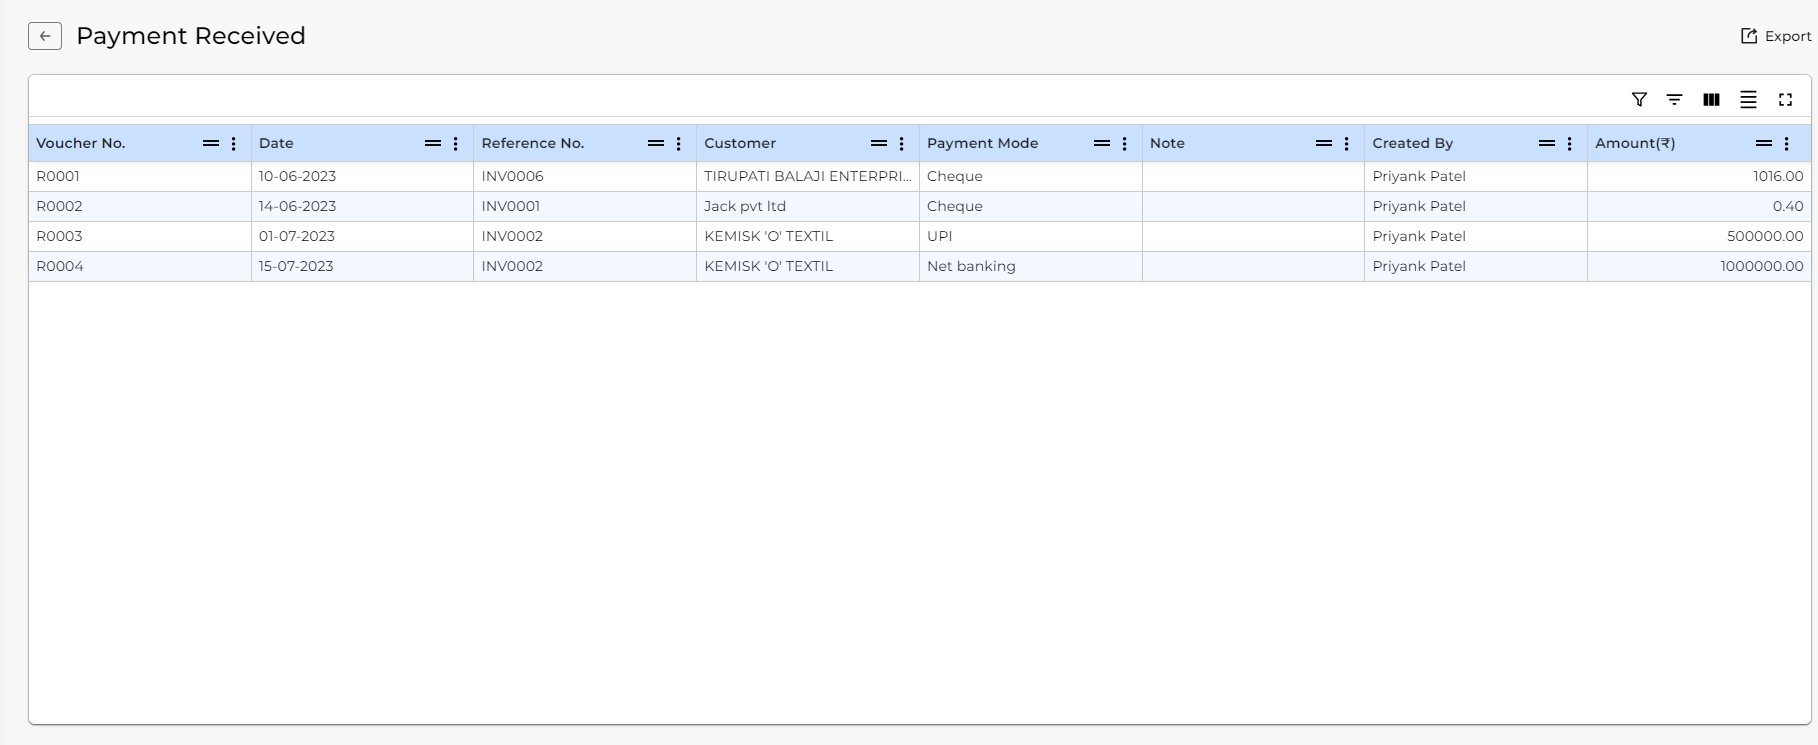
Task: Open Amount column three-dot menu
Action: [1787, 143]
